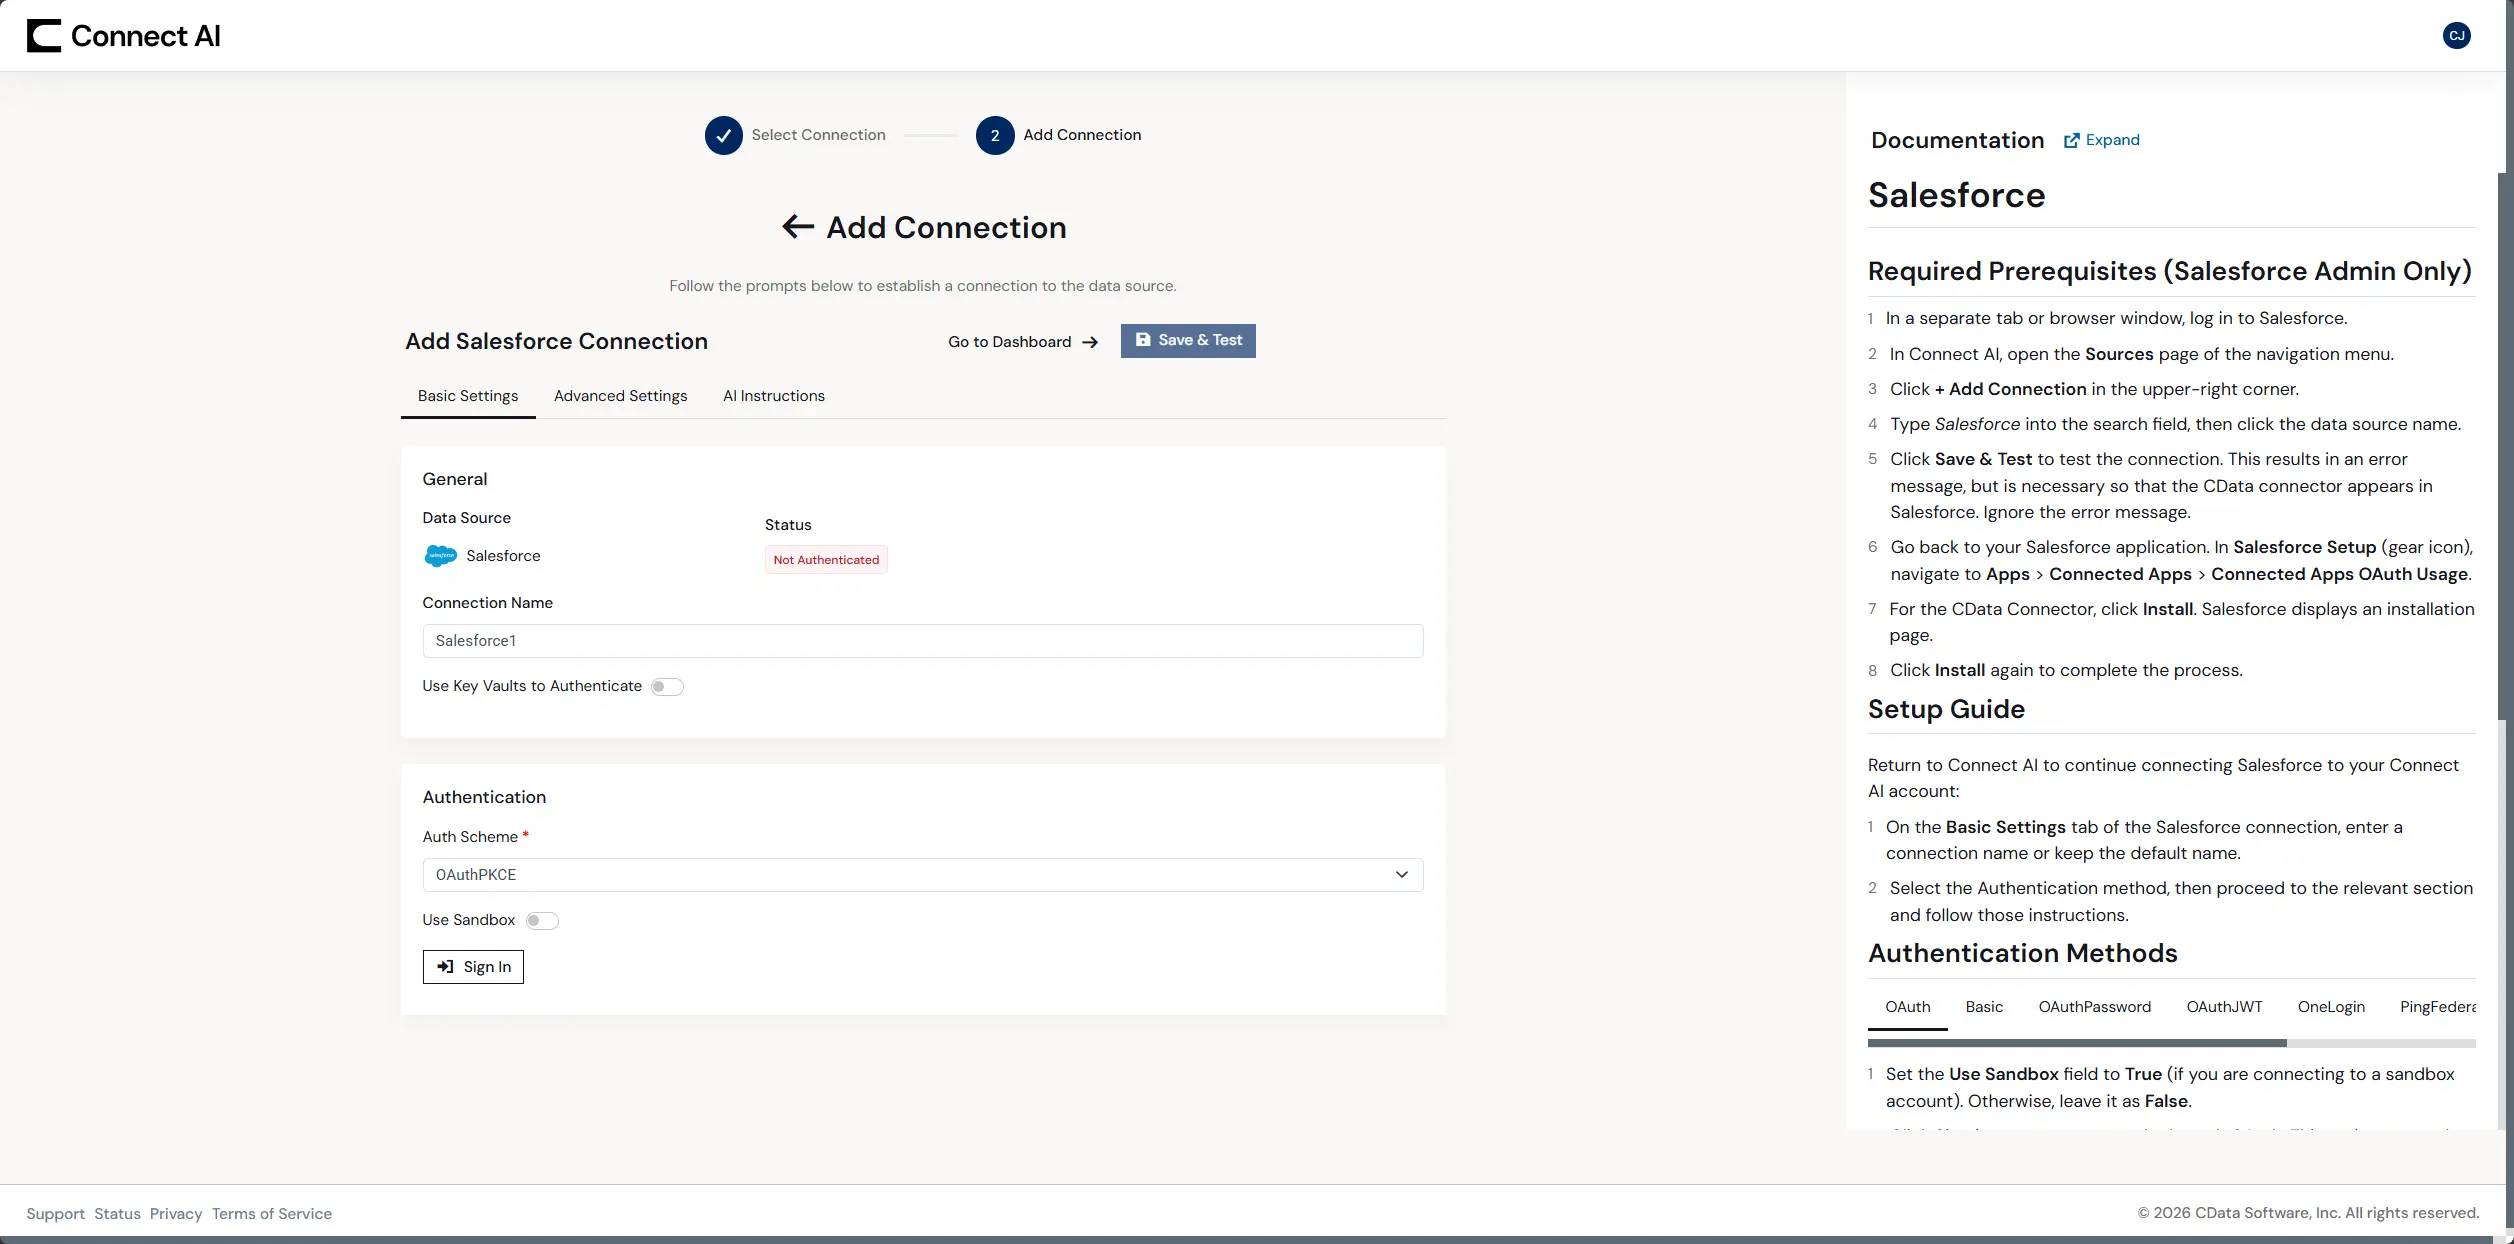
Task: Open the Auth Scheme OAuthPKCE dropdown
Action: (x=922, y=875)
